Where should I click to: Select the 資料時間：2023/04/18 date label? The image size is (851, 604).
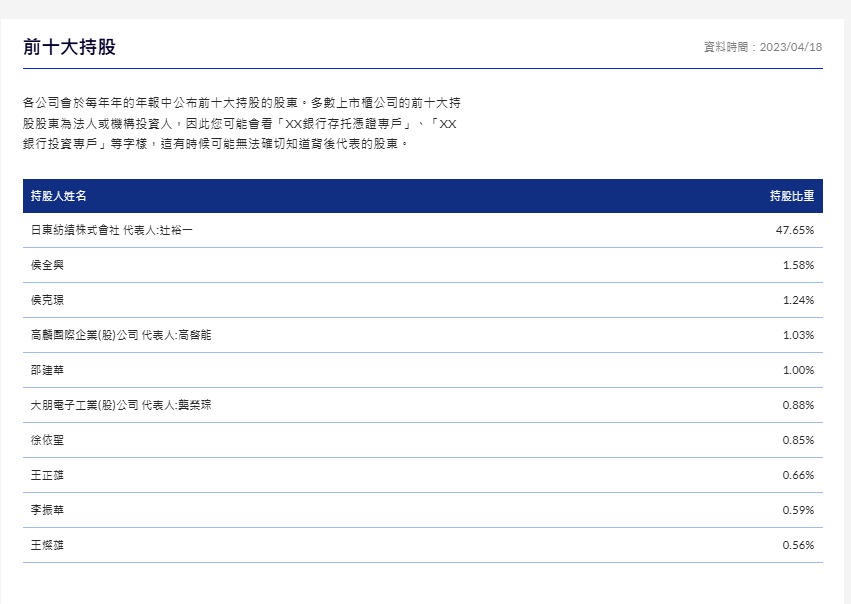click(x=763, y=47)
